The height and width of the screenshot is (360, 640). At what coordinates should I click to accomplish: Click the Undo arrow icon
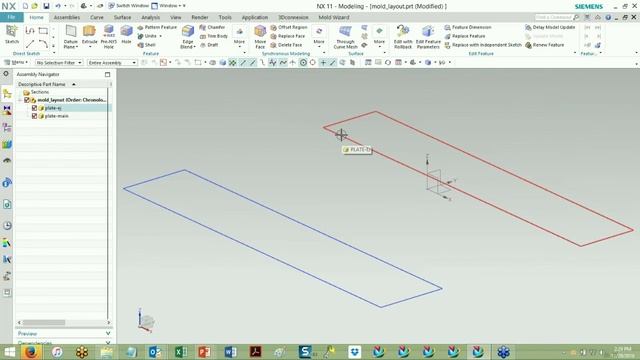click(58, 6)
